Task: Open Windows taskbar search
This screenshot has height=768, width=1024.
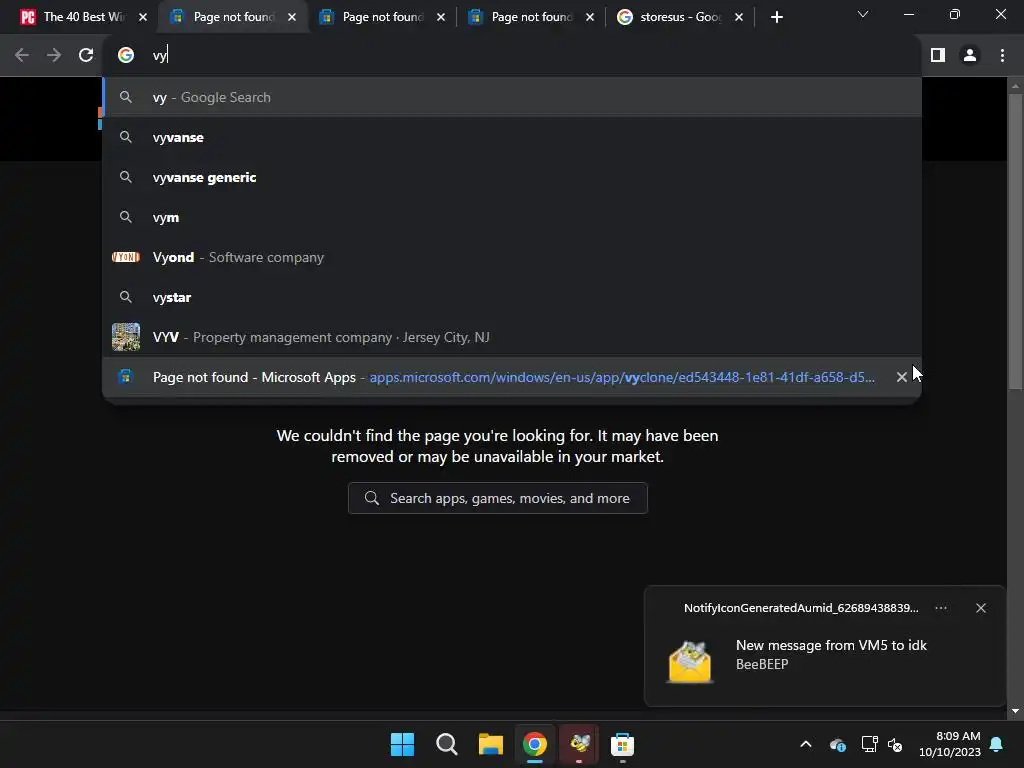Action: 447,744
